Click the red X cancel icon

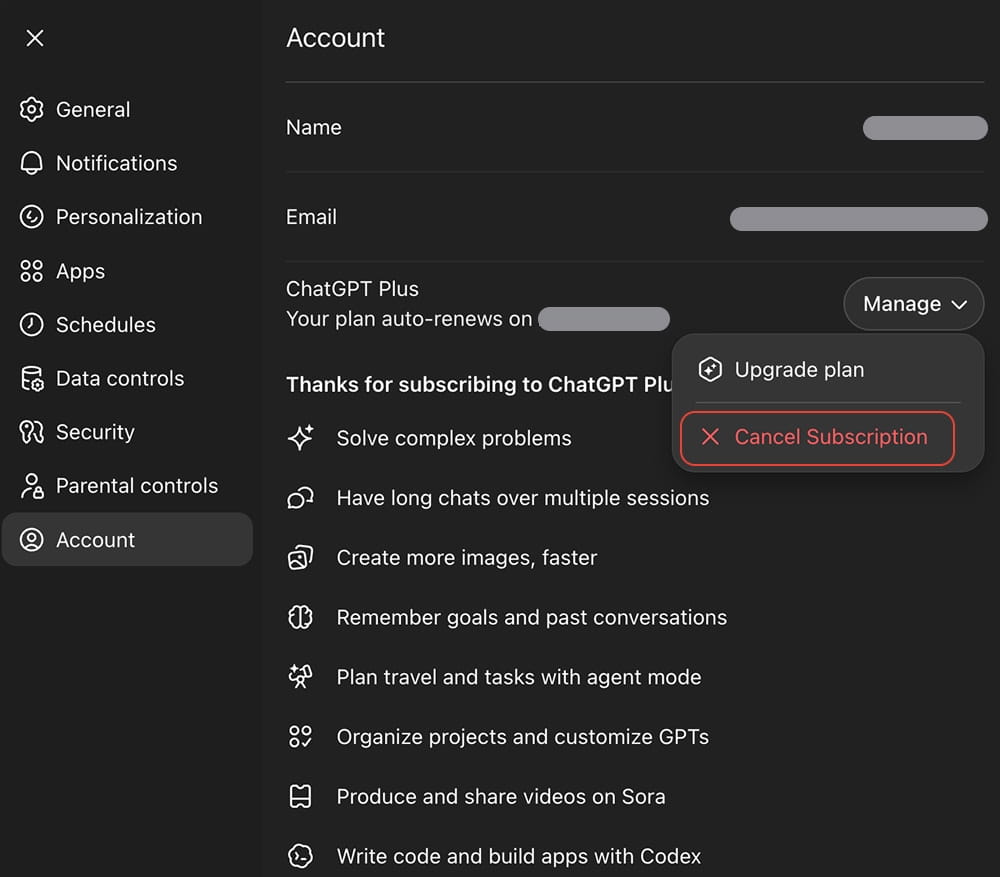(710, 437)
